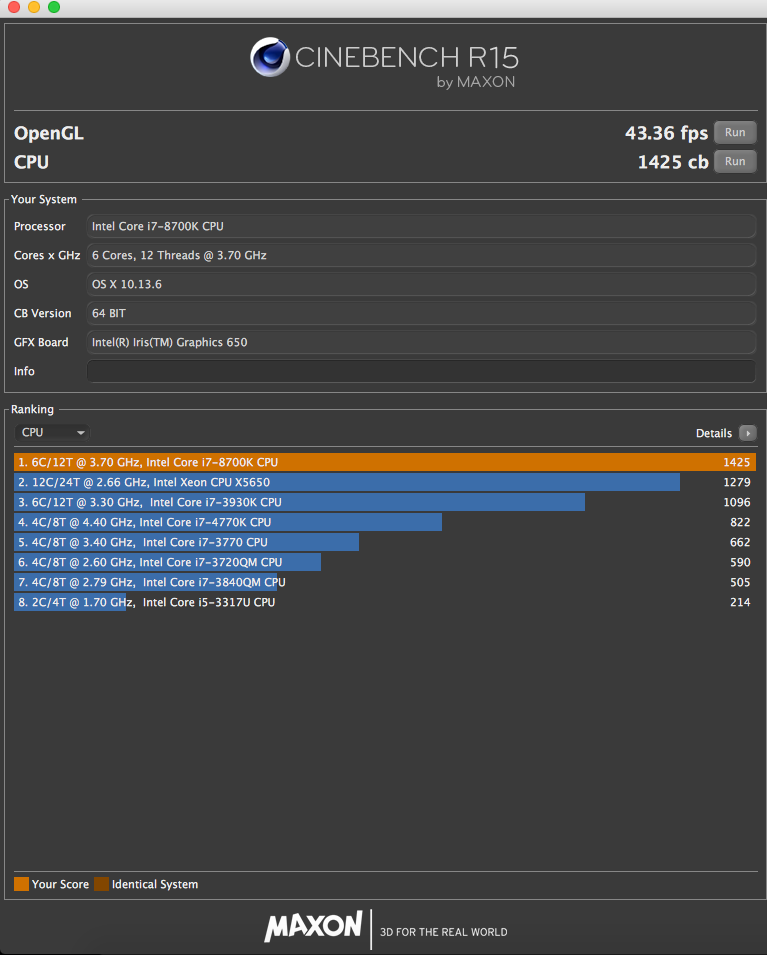
Task: Click the Details arrow icon
Action: tap(747, 433)
